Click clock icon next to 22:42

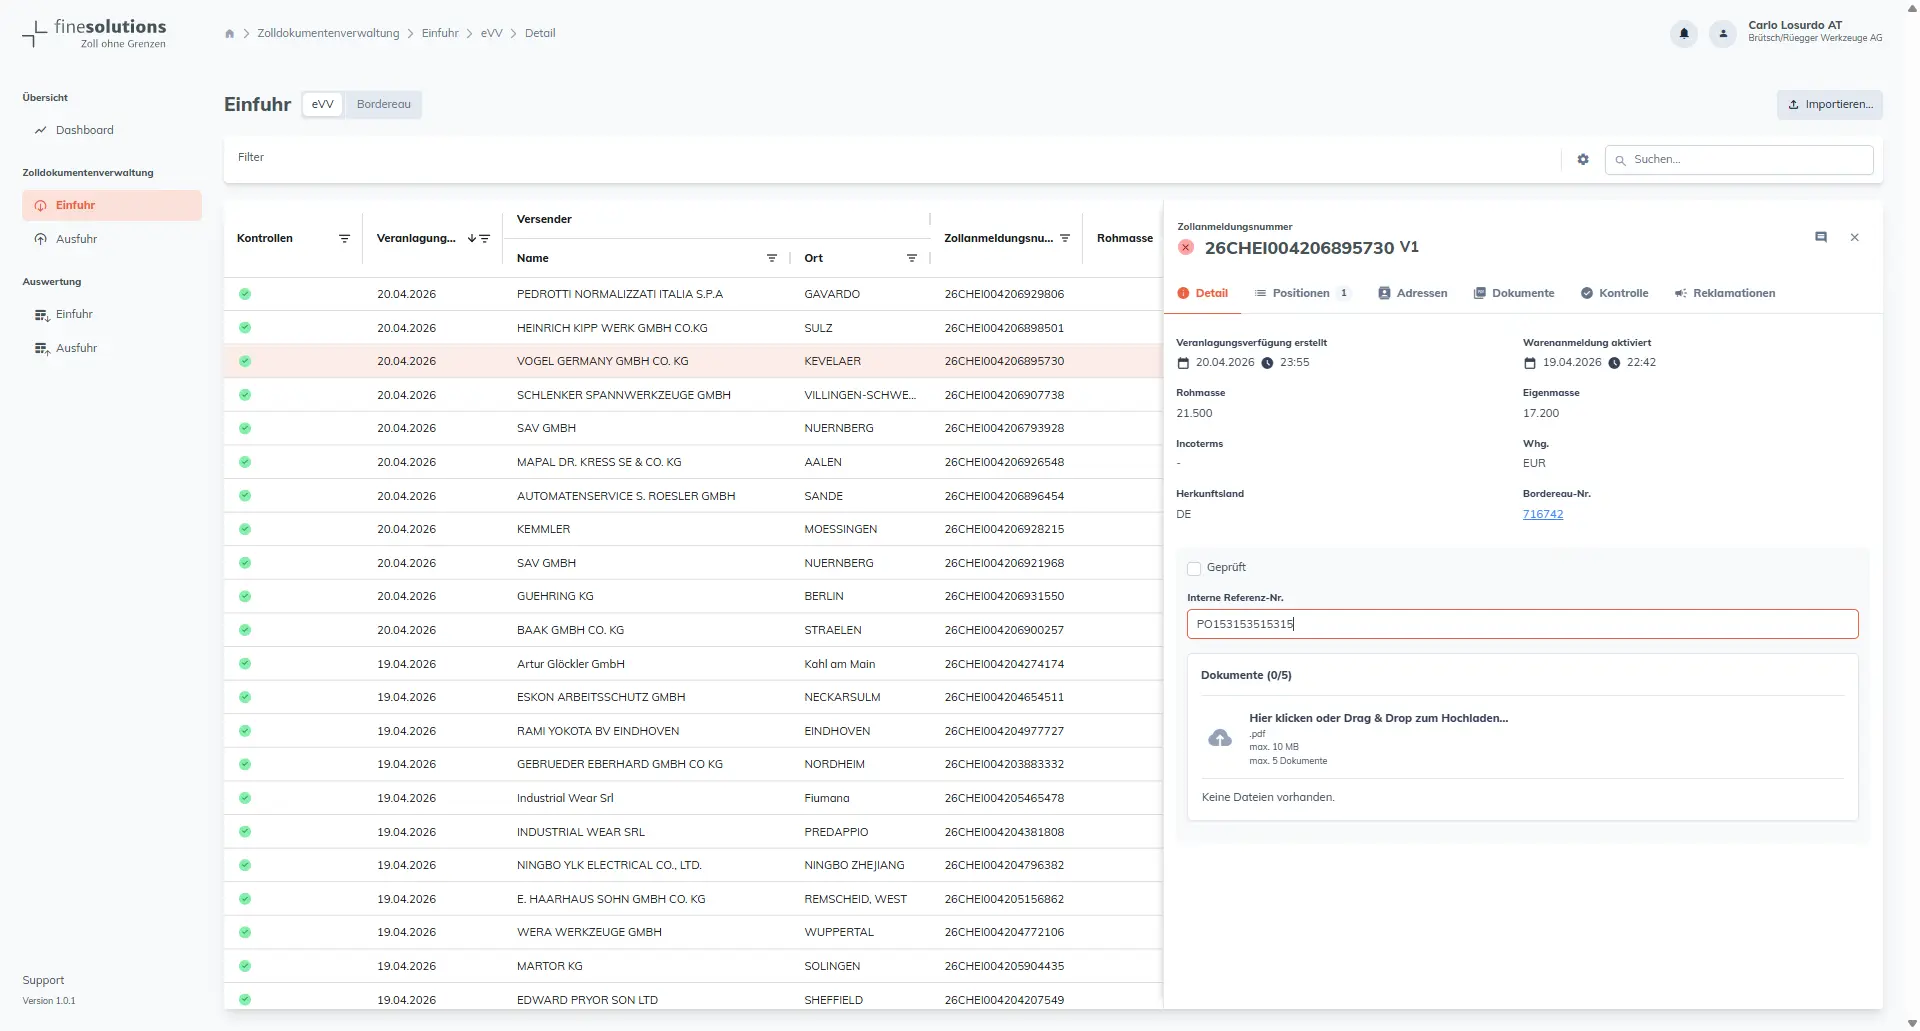coord(1614,363)
